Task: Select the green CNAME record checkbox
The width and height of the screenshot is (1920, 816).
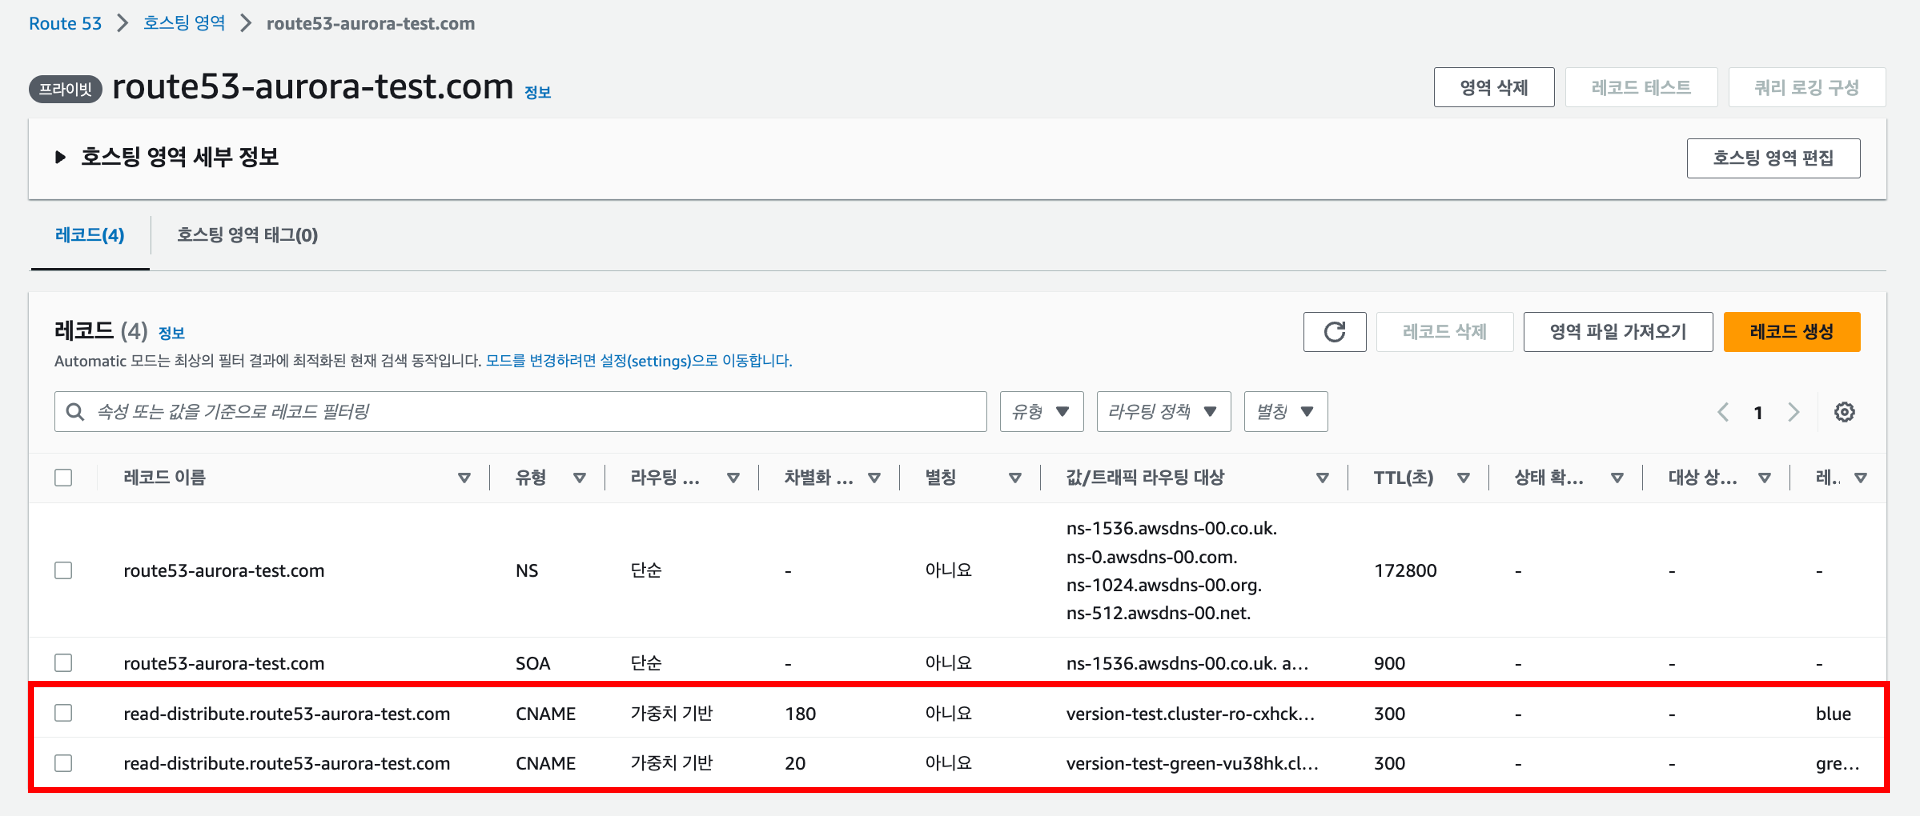Action: tap(63, 763)
